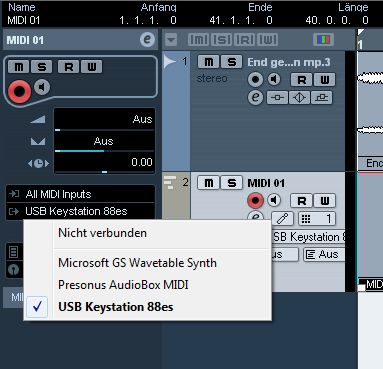This screenshot has height=369, width=383.
Task: Toggle global mute button in track list header
Action: click(x=198, y=40)
